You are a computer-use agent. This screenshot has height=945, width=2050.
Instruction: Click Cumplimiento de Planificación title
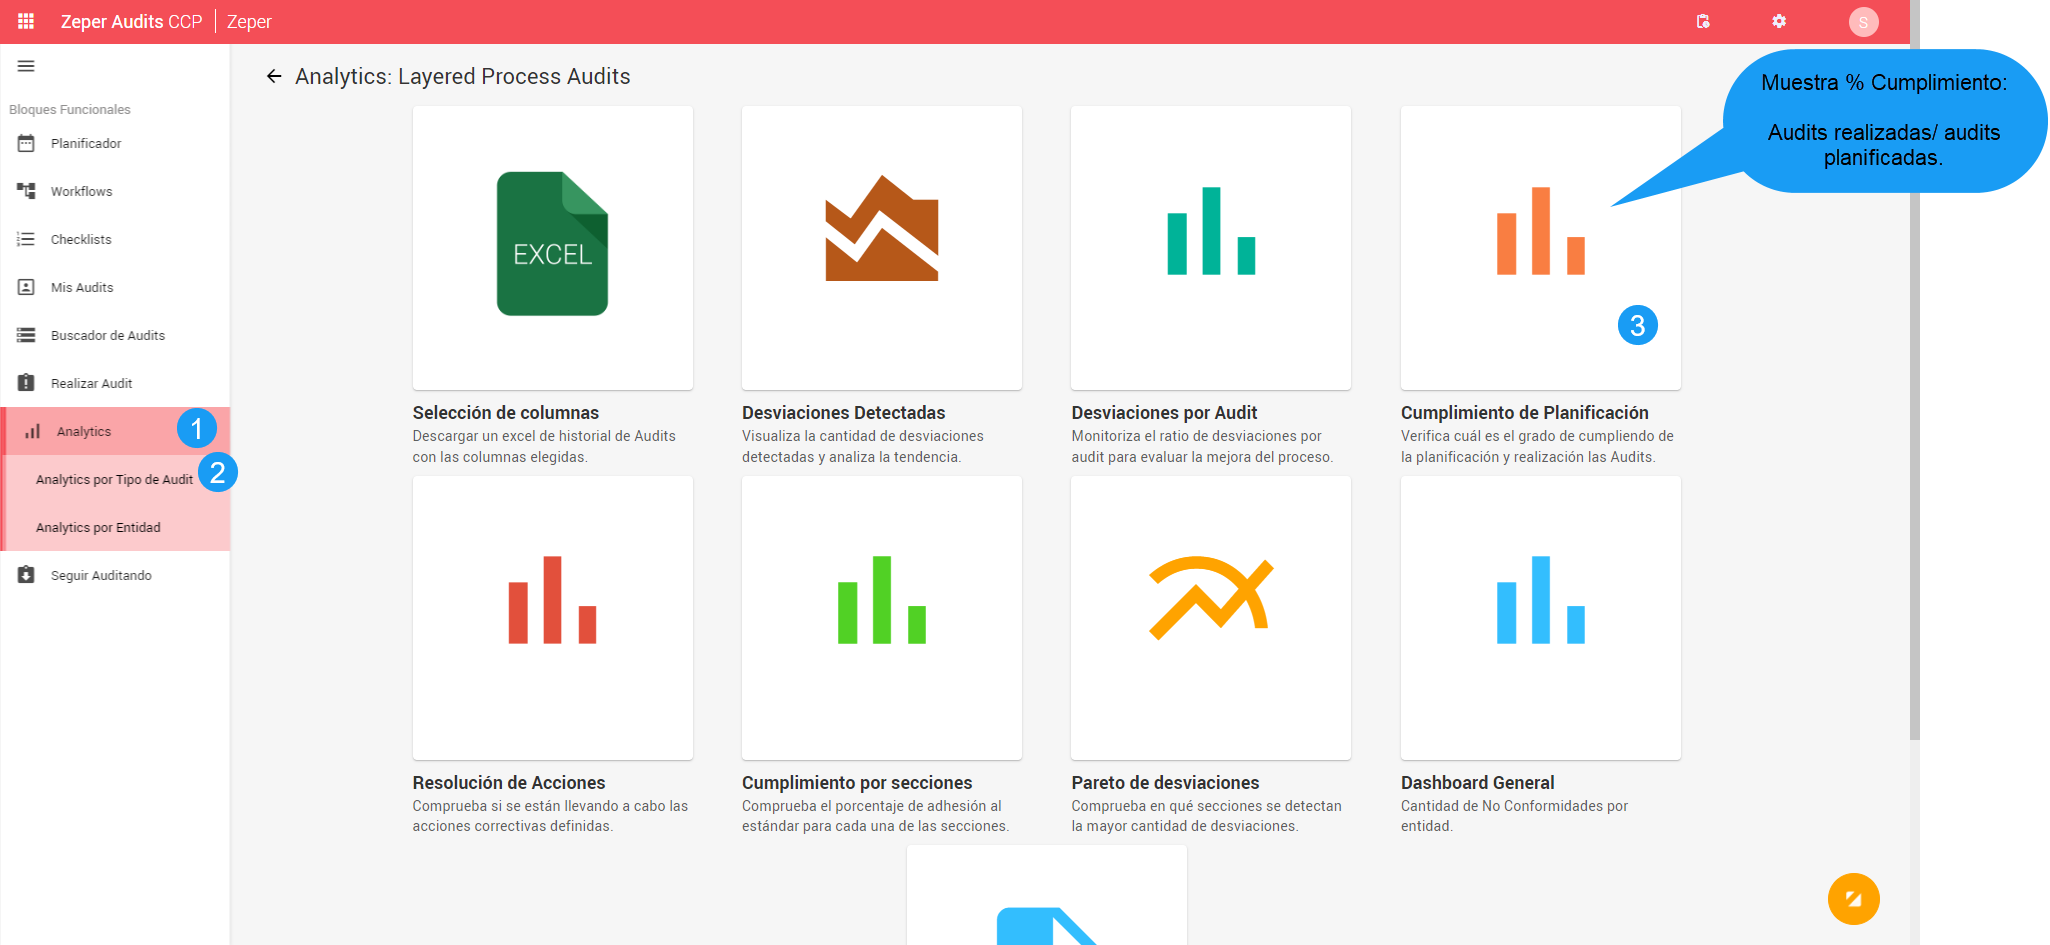point(1524,412)
